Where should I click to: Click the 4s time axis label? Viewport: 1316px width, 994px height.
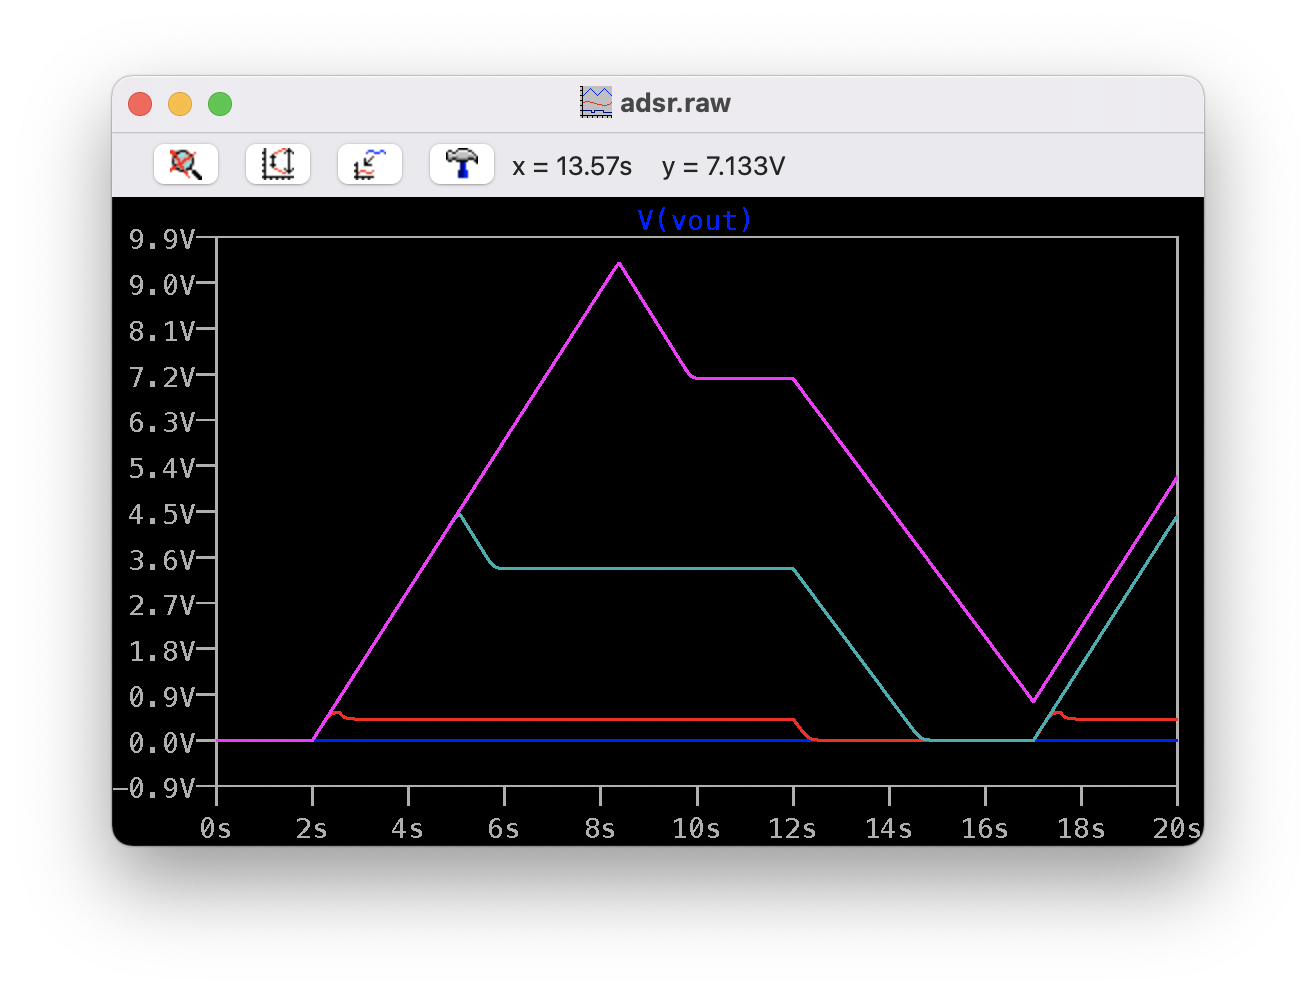click(408, 829)
